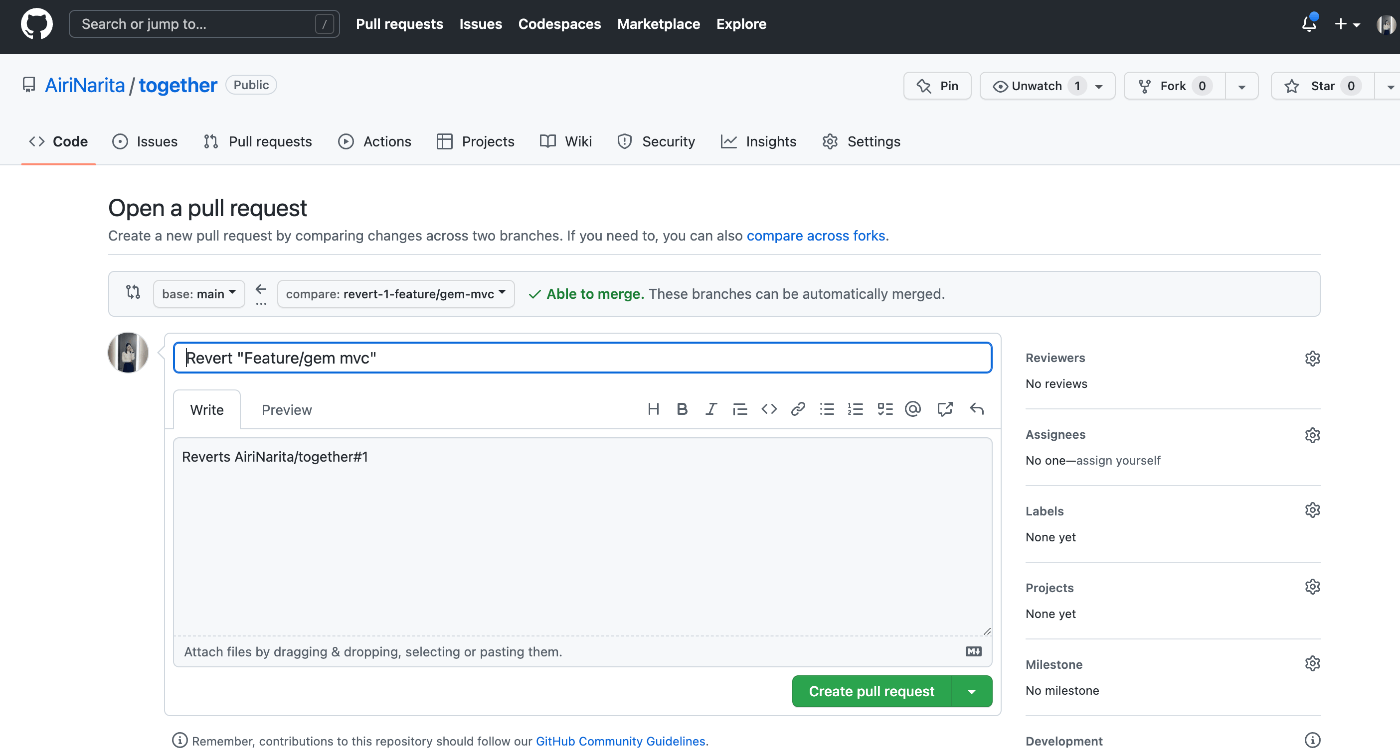Focus the Search or jump to field
1400x753 pixels.
point(204,24)
